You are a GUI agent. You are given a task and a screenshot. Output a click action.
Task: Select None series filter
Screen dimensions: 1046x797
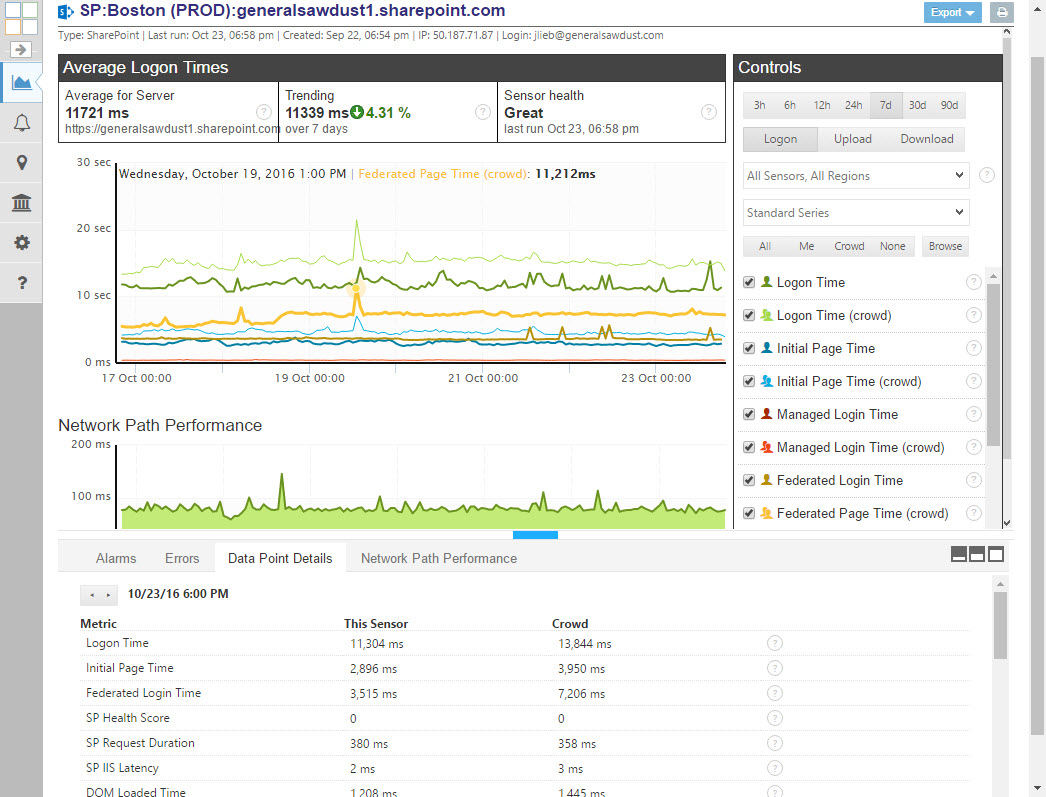pyautogui.click(x=893, y=246)
